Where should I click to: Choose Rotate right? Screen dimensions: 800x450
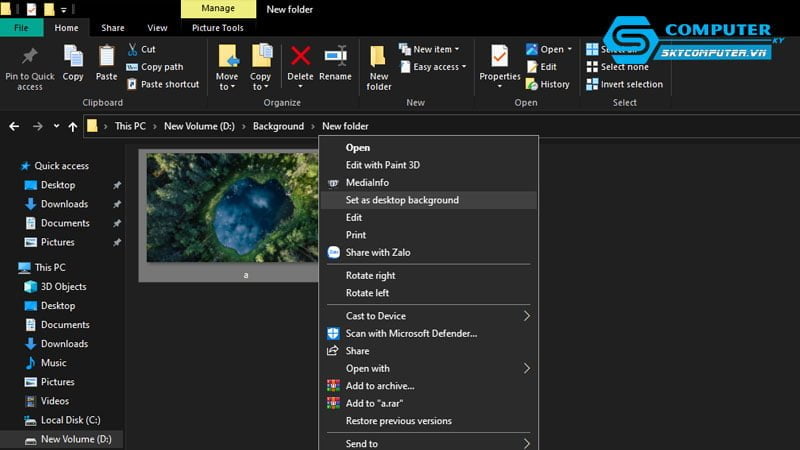click(429, 276)
